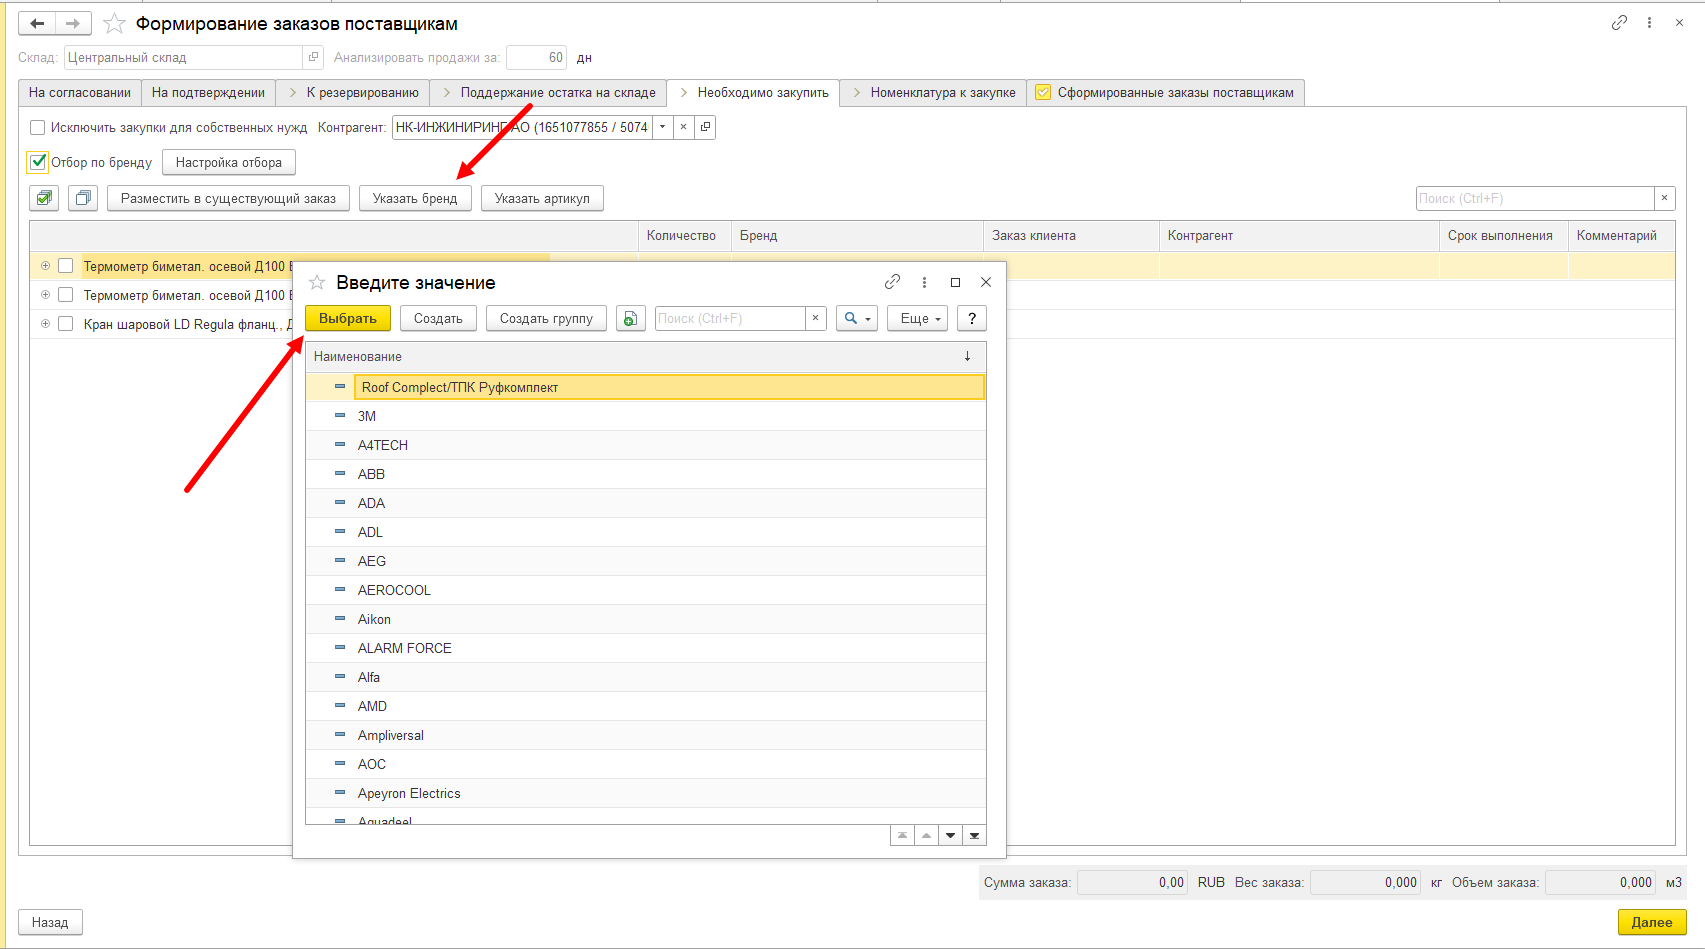Check Кран шаровой LD Regula row
This screenshot has width=1705, height=949.
point(66,324)
